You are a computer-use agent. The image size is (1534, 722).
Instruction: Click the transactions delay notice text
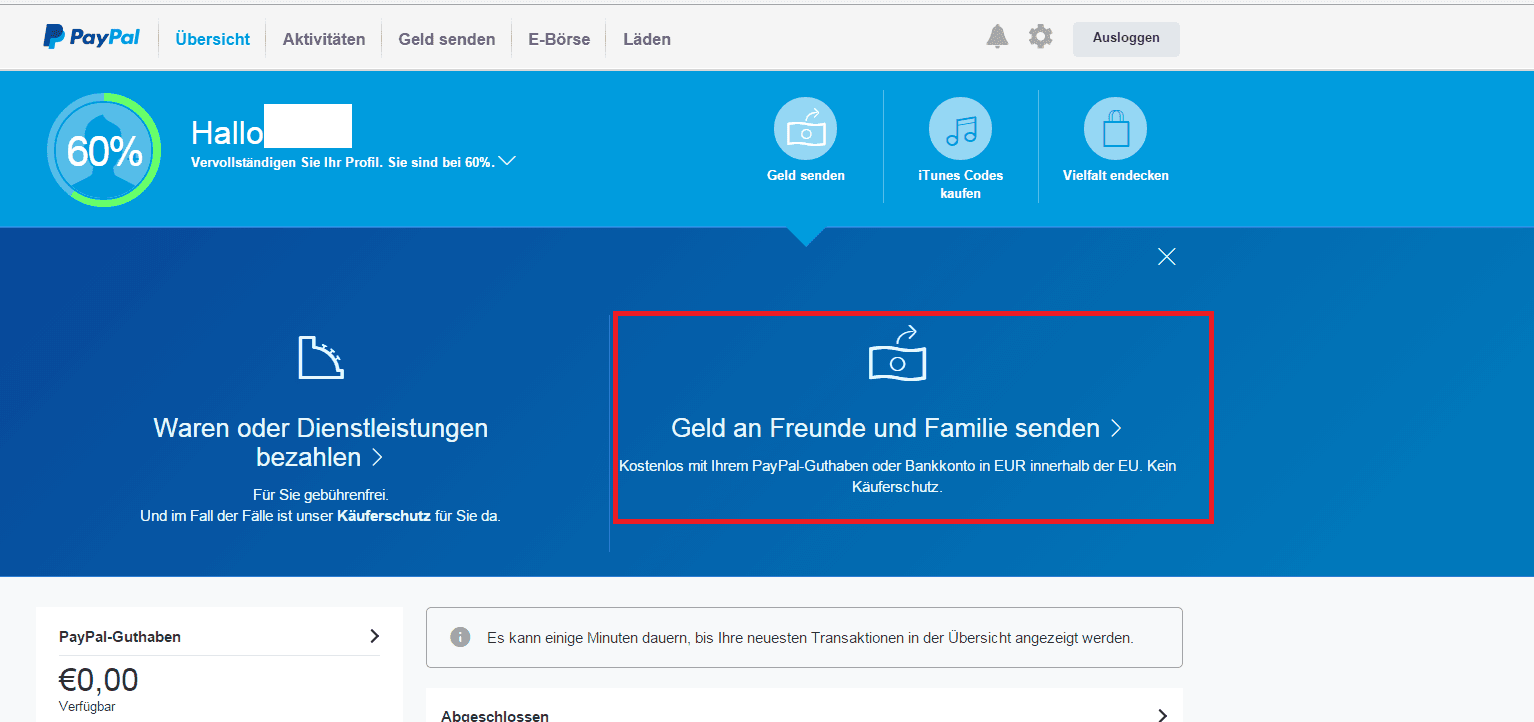[810, 637]
